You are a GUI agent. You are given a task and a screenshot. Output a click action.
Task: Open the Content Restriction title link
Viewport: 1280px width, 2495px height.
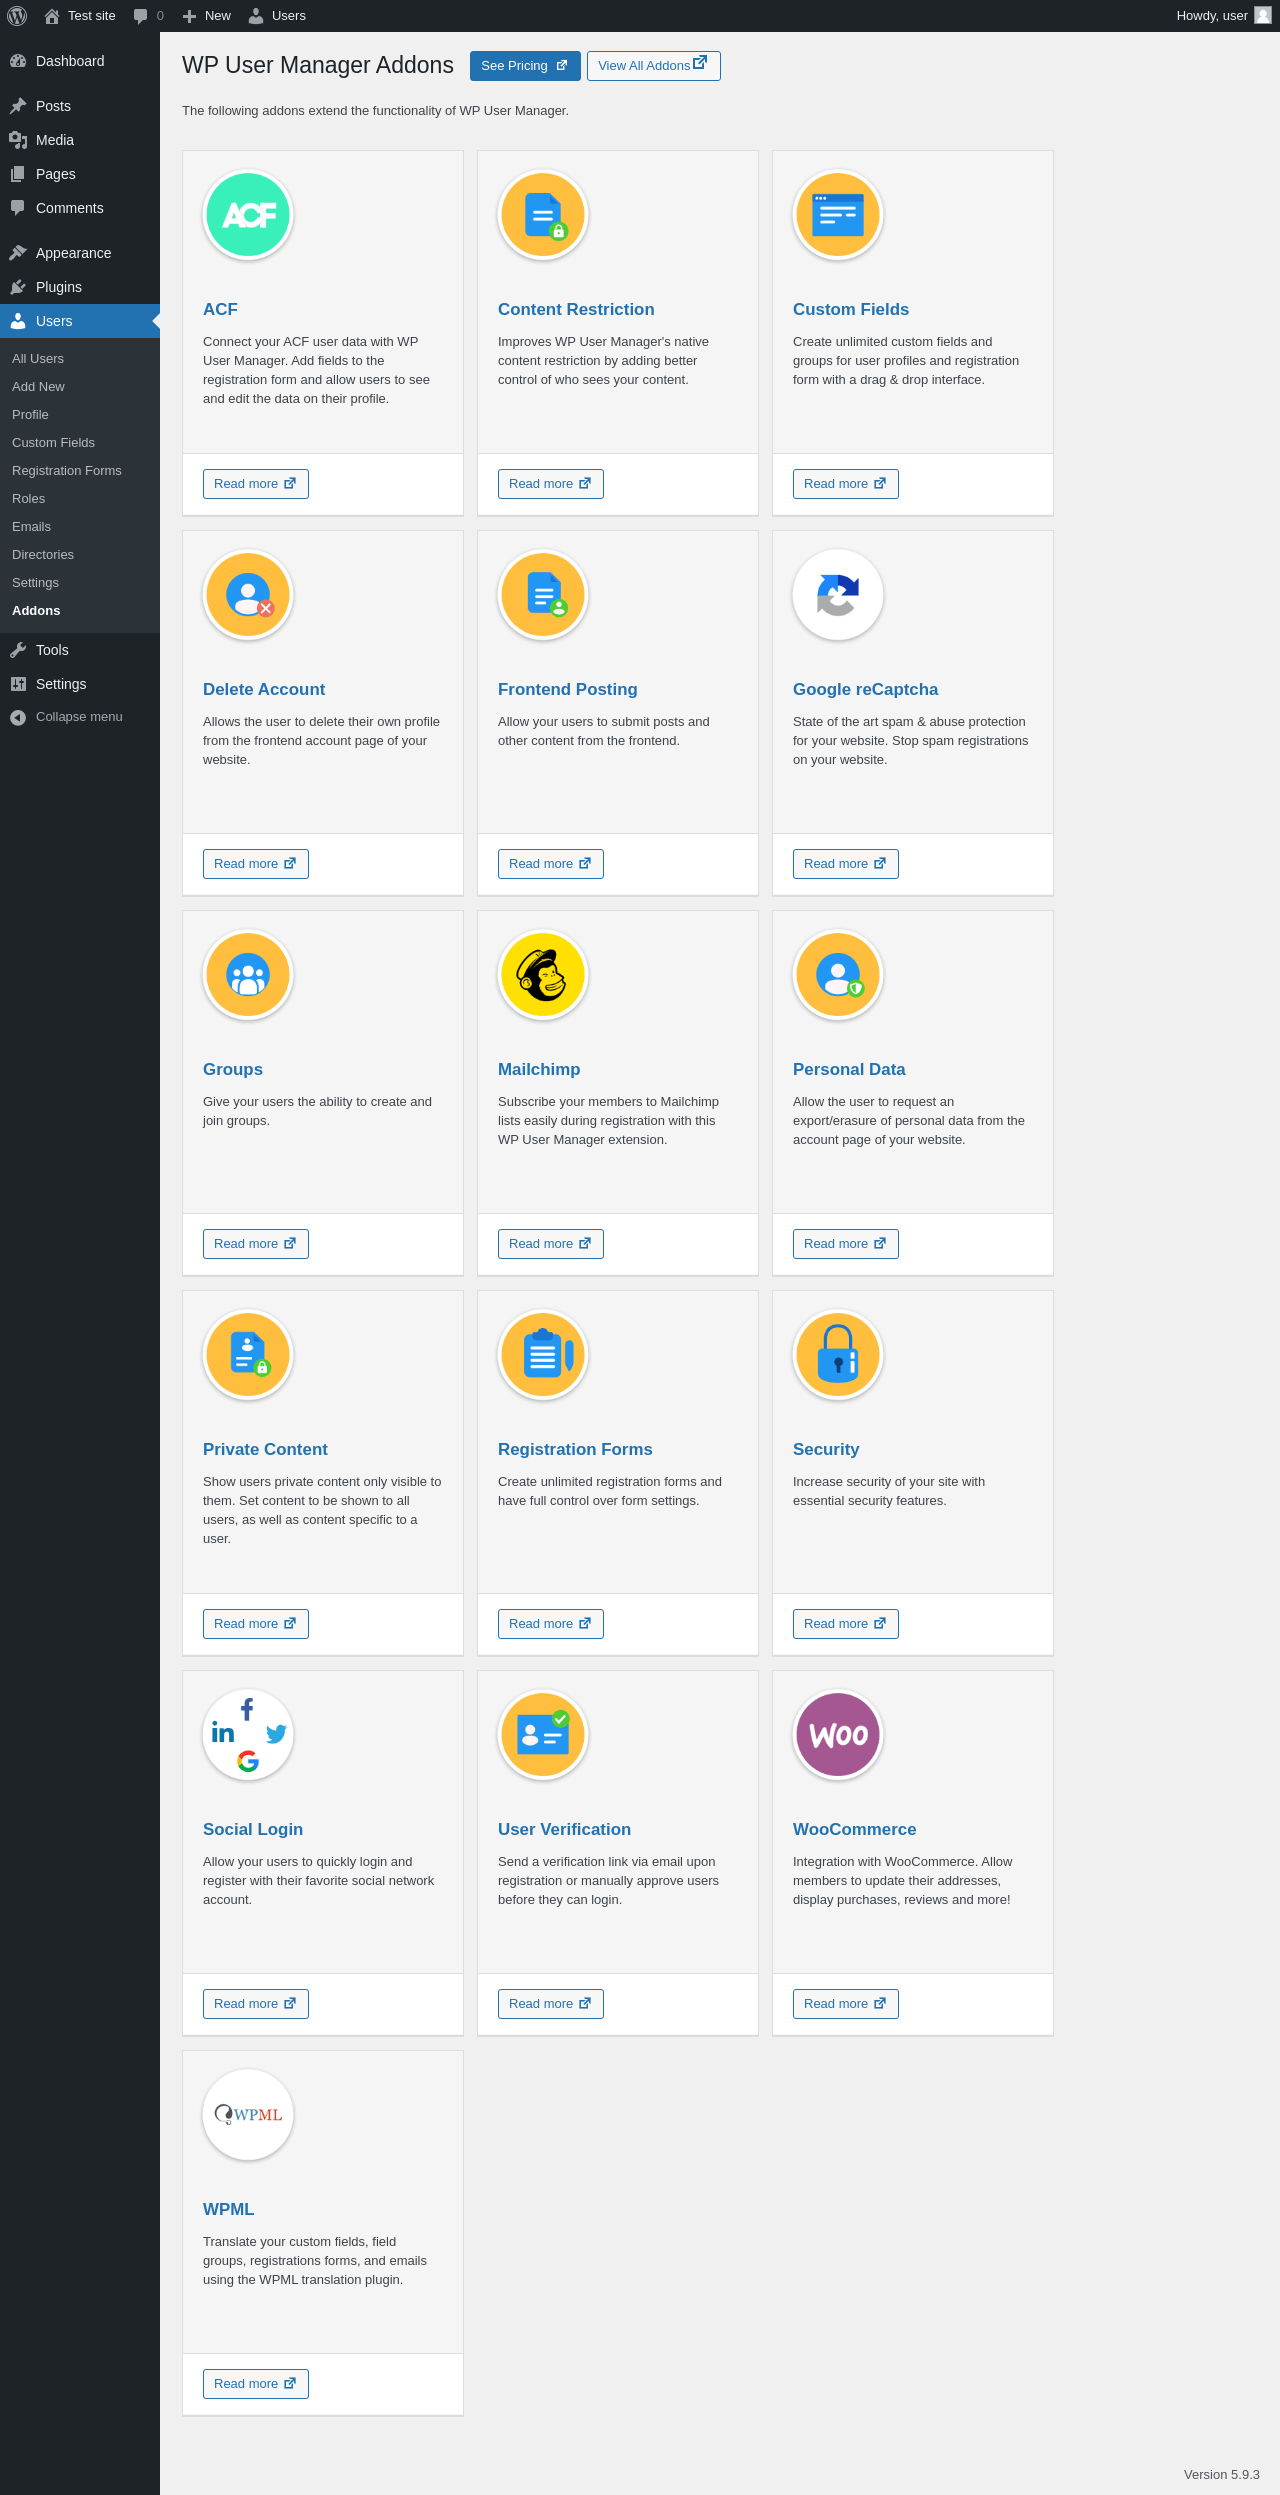[x=576, y=310]
